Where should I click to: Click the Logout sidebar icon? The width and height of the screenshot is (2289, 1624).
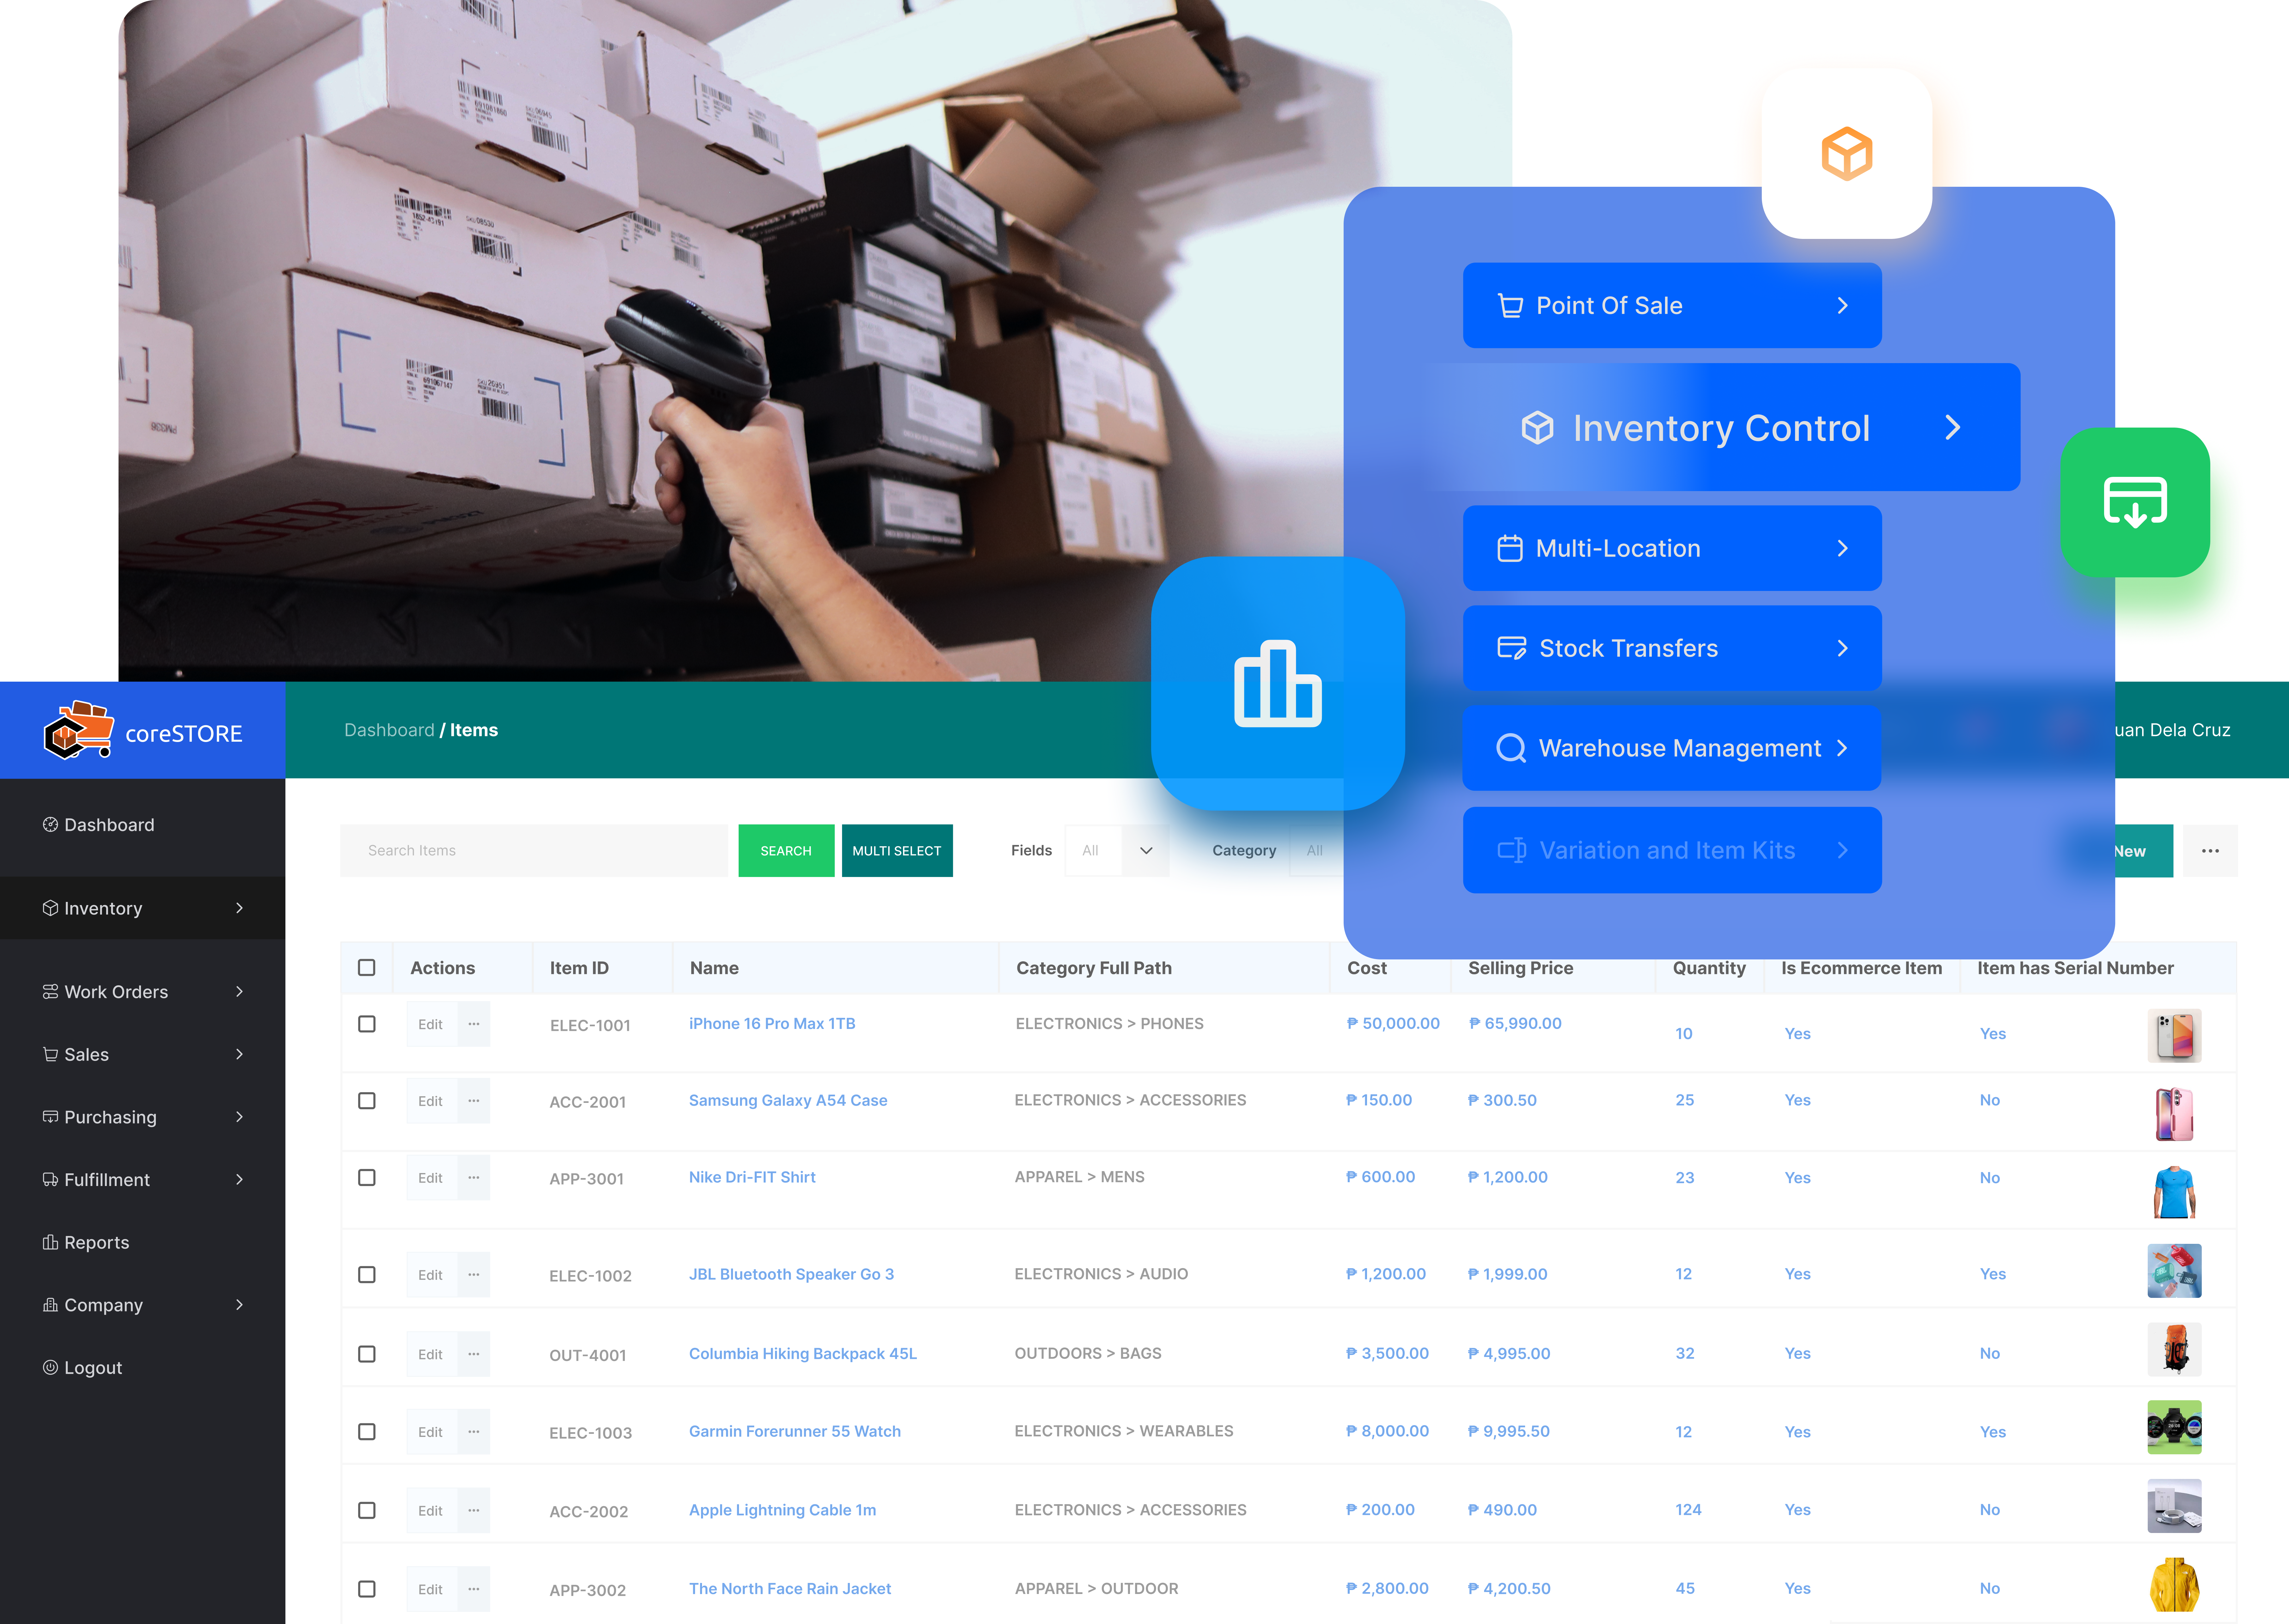tap(50, 1367)
